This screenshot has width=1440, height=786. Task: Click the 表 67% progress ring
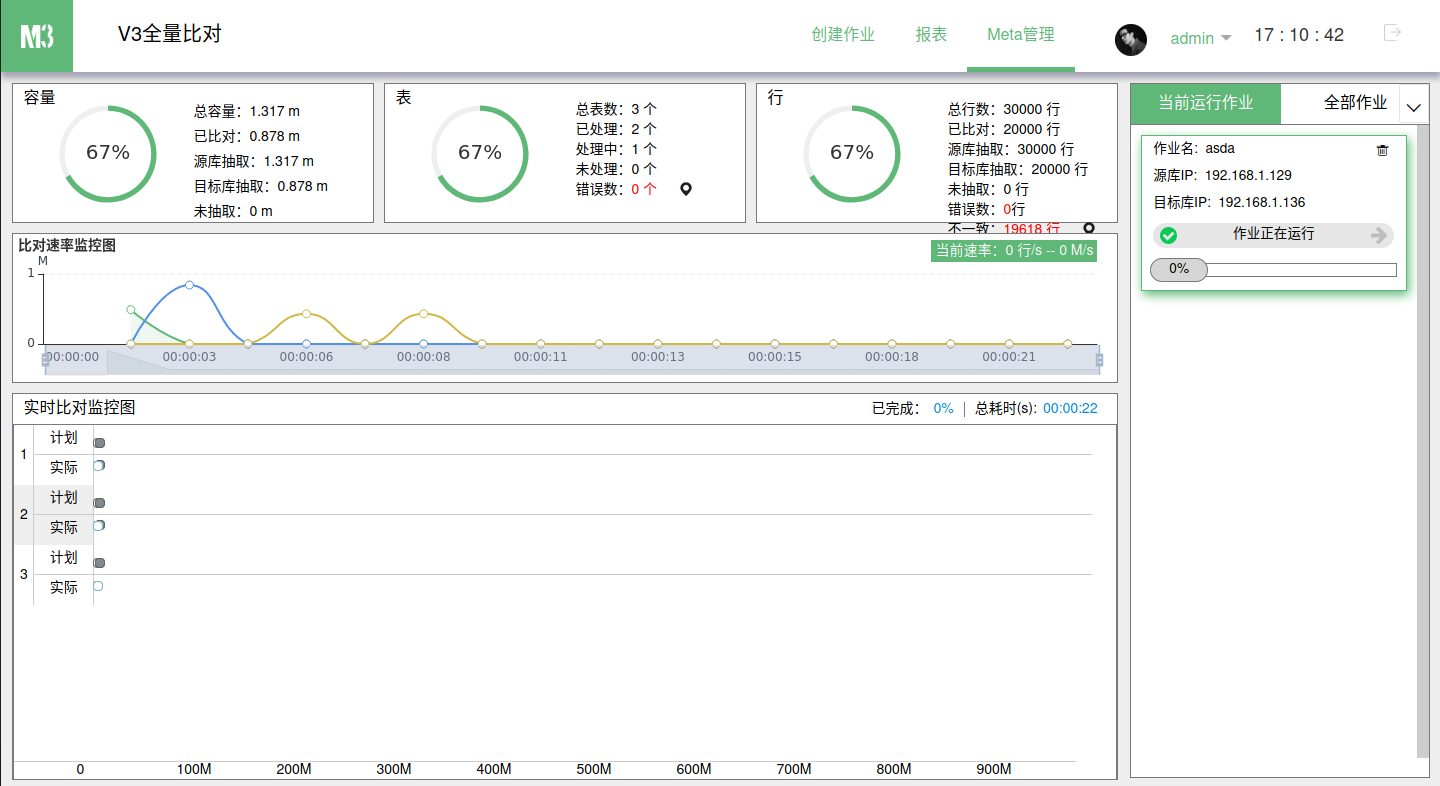pos(480,153)
